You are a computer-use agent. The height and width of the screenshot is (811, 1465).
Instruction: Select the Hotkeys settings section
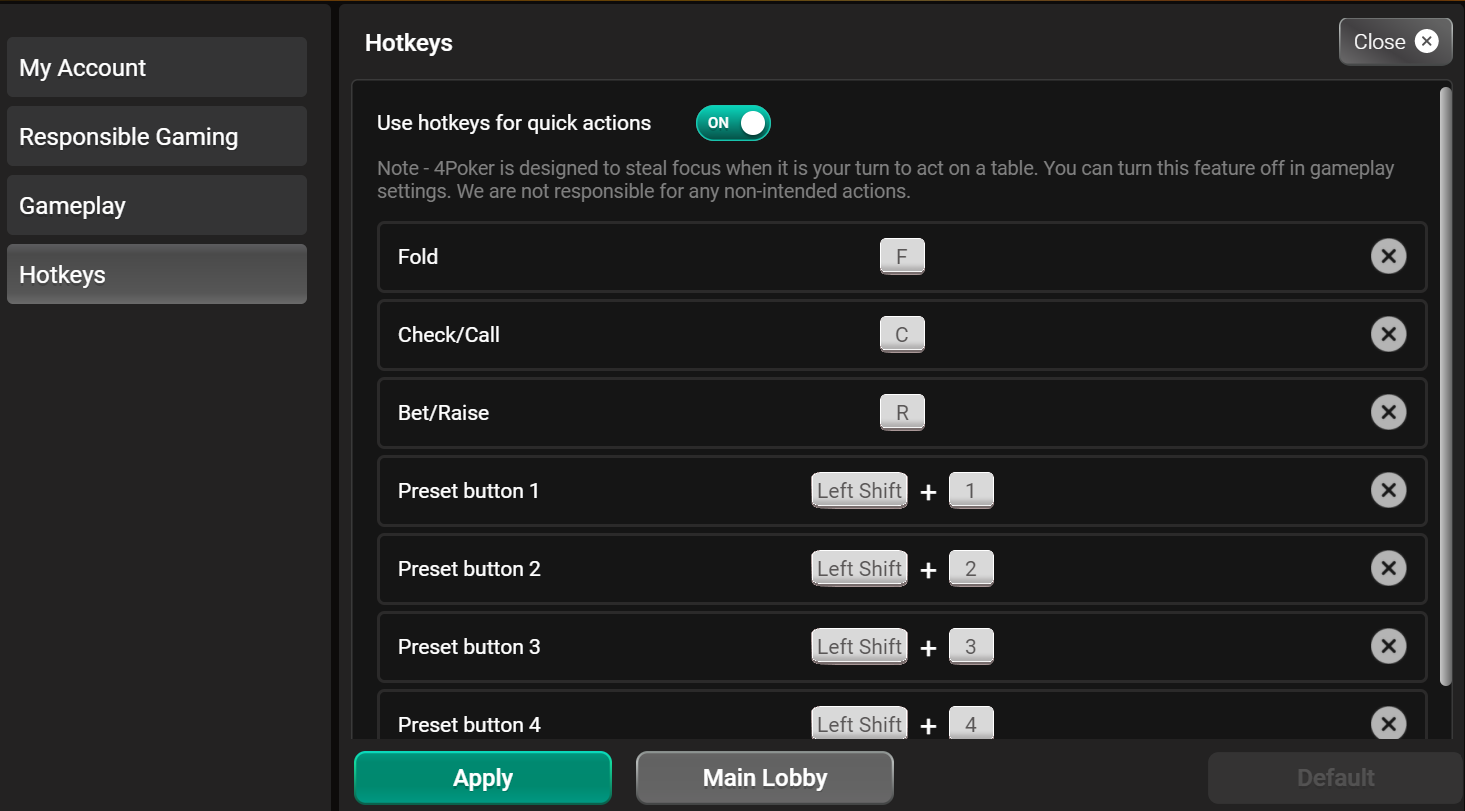pyautogui.click(x=156, y=274)
